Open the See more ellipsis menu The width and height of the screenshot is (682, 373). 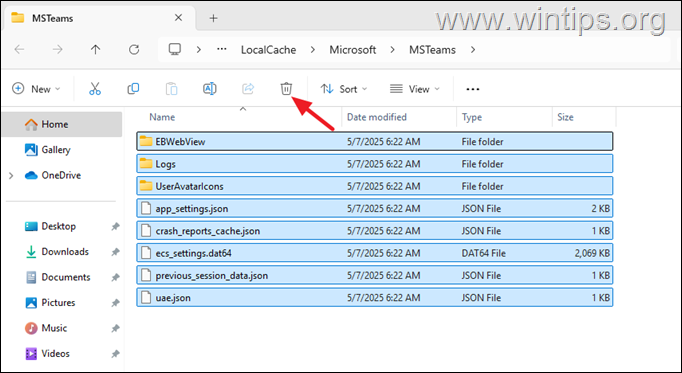472,89
